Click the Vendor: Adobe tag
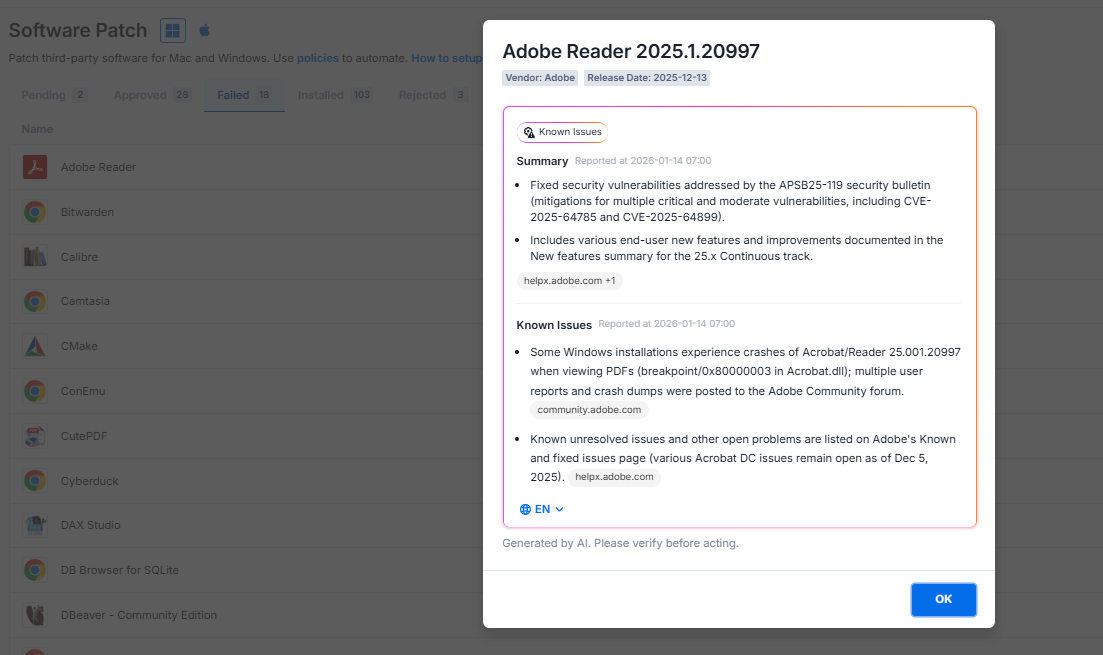1103x655 pixels. (x=540, y=78)
